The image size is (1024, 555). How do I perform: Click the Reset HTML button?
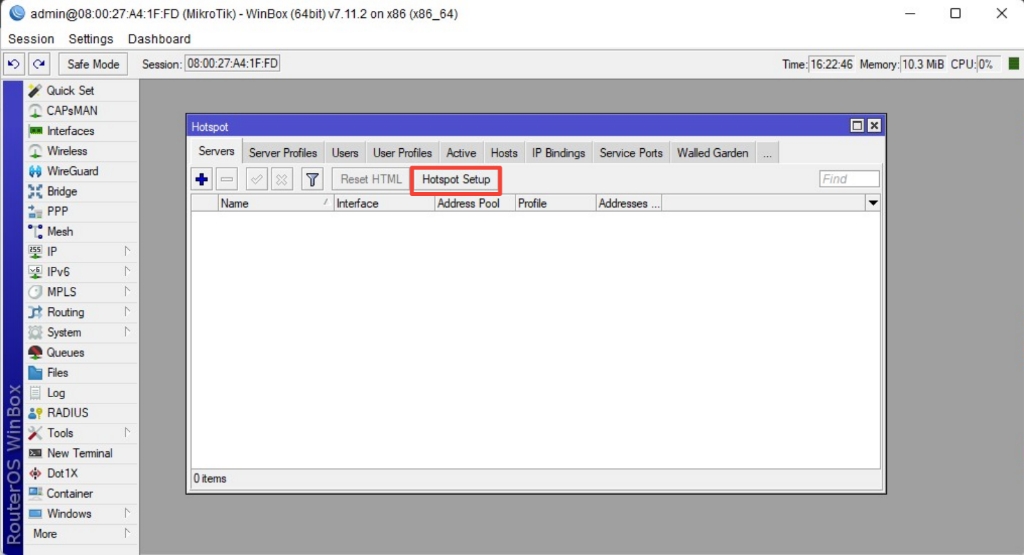tap(370, 180)
